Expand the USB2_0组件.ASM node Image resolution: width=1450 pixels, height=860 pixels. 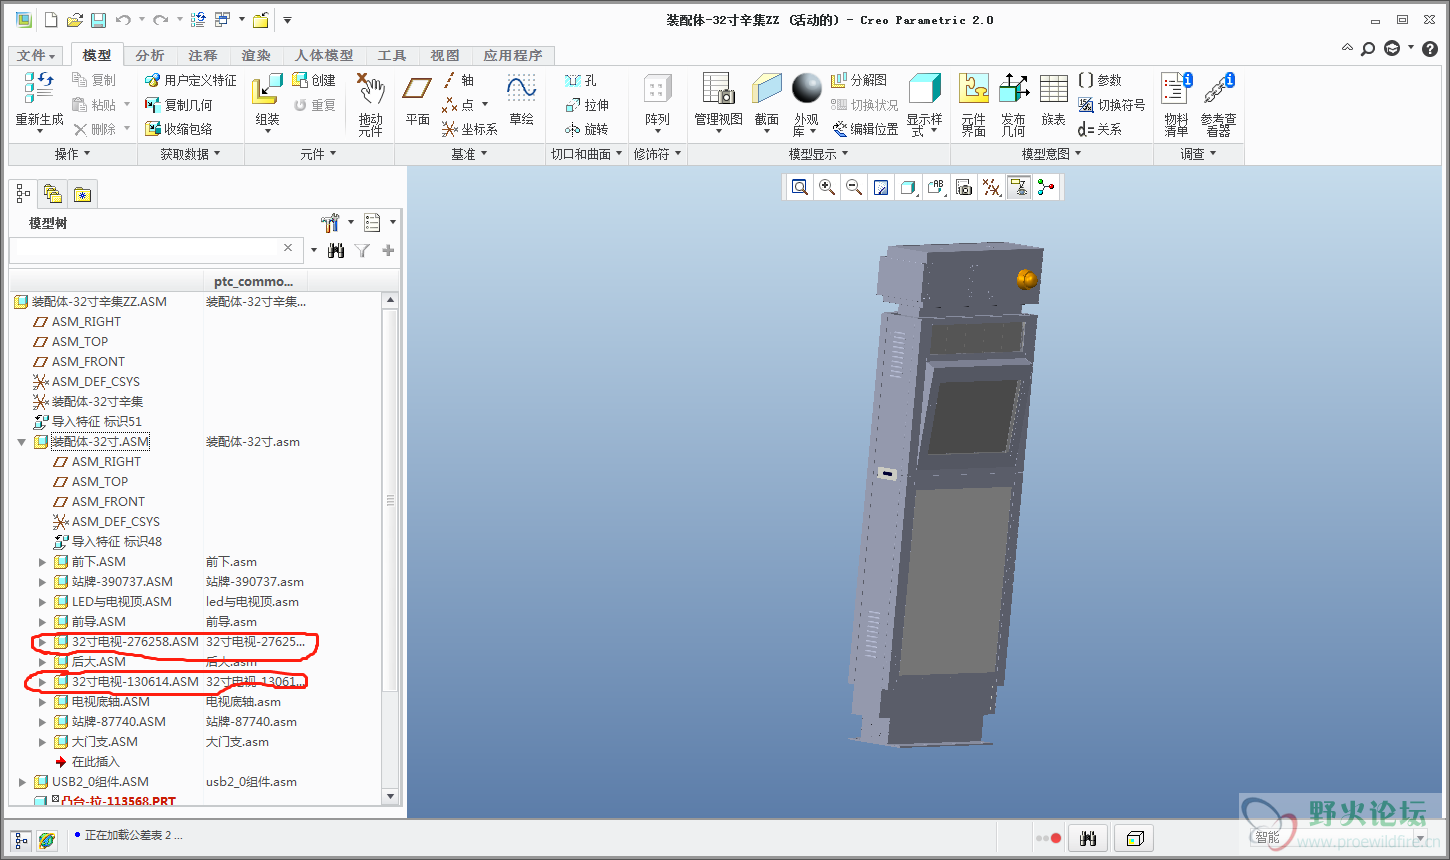pos(22,782)
